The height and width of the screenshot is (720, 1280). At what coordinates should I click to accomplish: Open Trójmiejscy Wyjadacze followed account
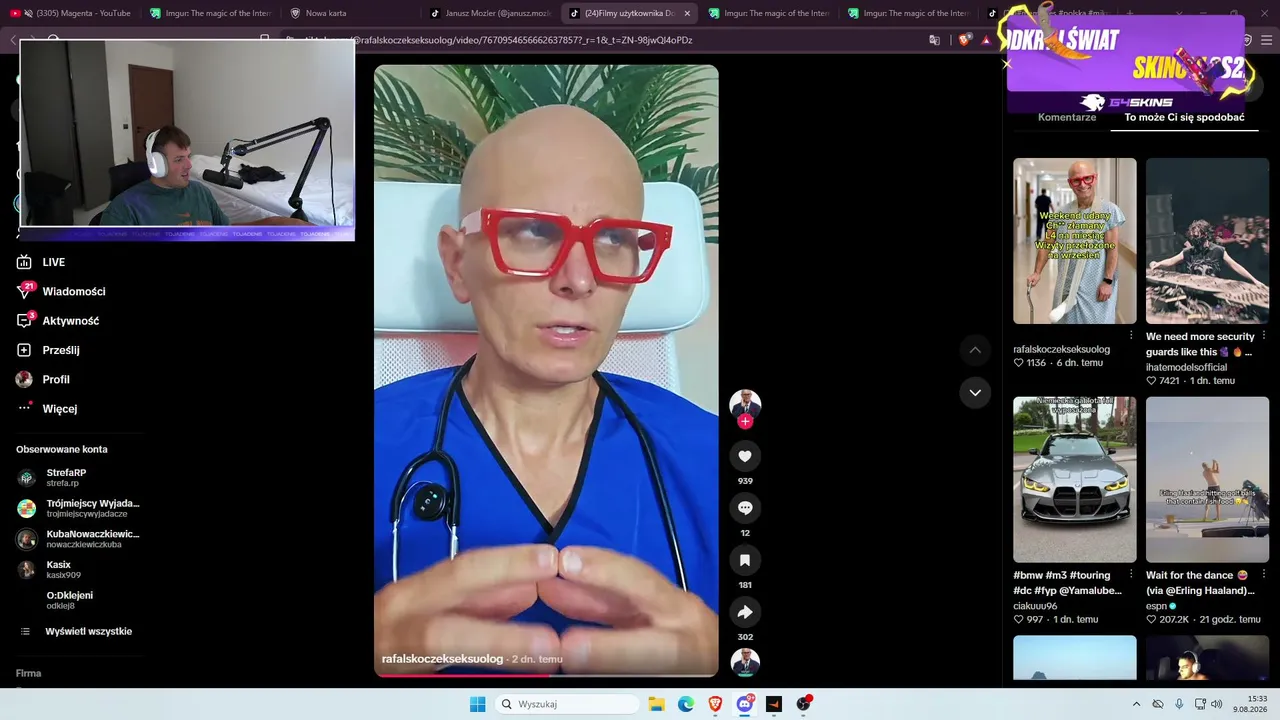78,508
